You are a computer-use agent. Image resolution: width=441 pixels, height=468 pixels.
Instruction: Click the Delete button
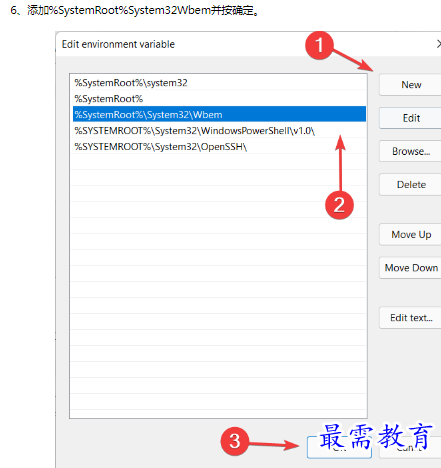click(411, 184)
